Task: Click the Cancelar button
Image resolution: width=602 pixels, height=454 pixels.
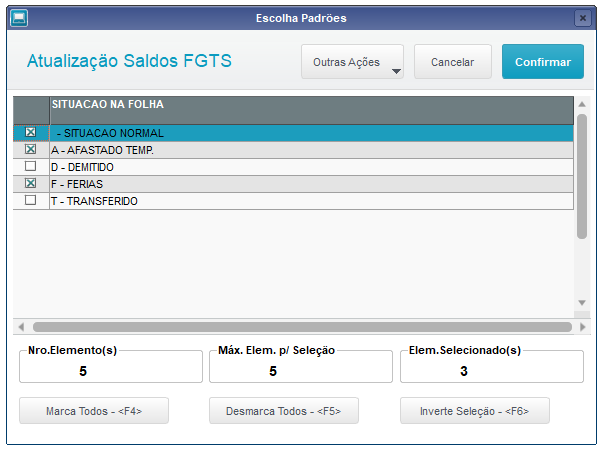Action: [x=453, y=62]
